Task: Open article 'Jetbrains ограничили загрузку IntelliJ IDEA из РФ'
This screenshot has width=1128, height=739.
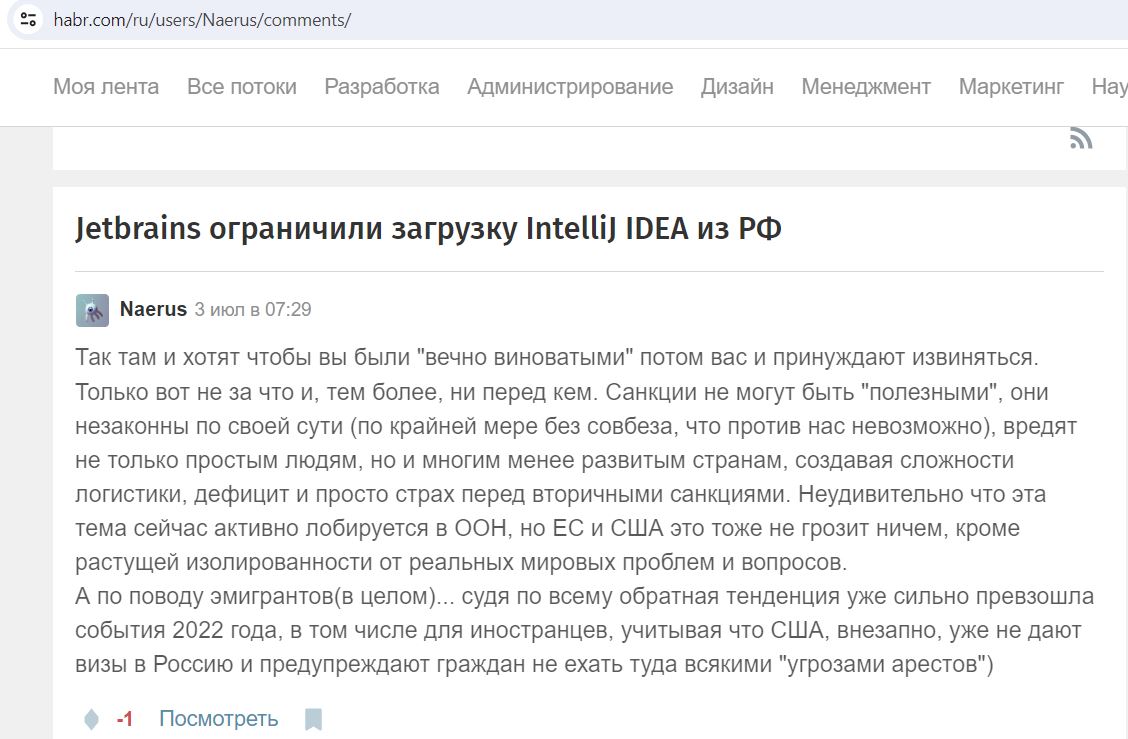Action: click(x=428, y=229)
